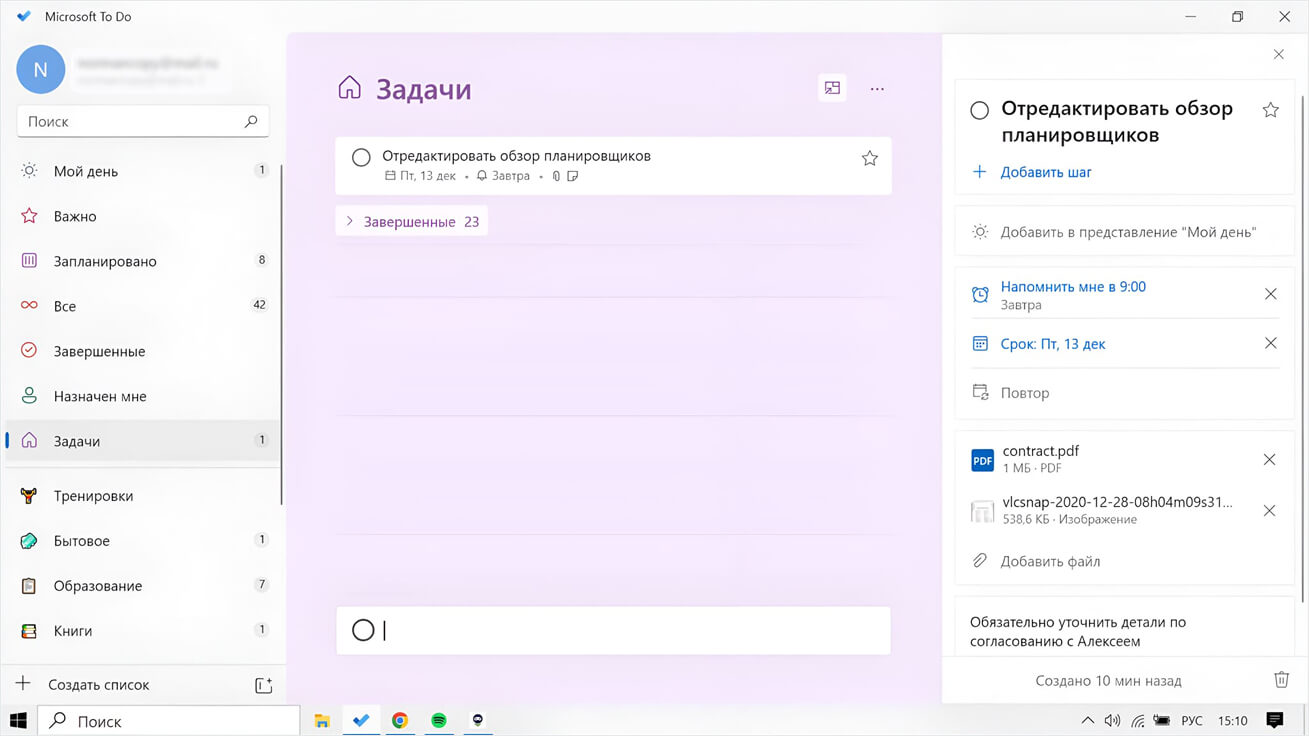Star the task as important

[x=869, y=157]
